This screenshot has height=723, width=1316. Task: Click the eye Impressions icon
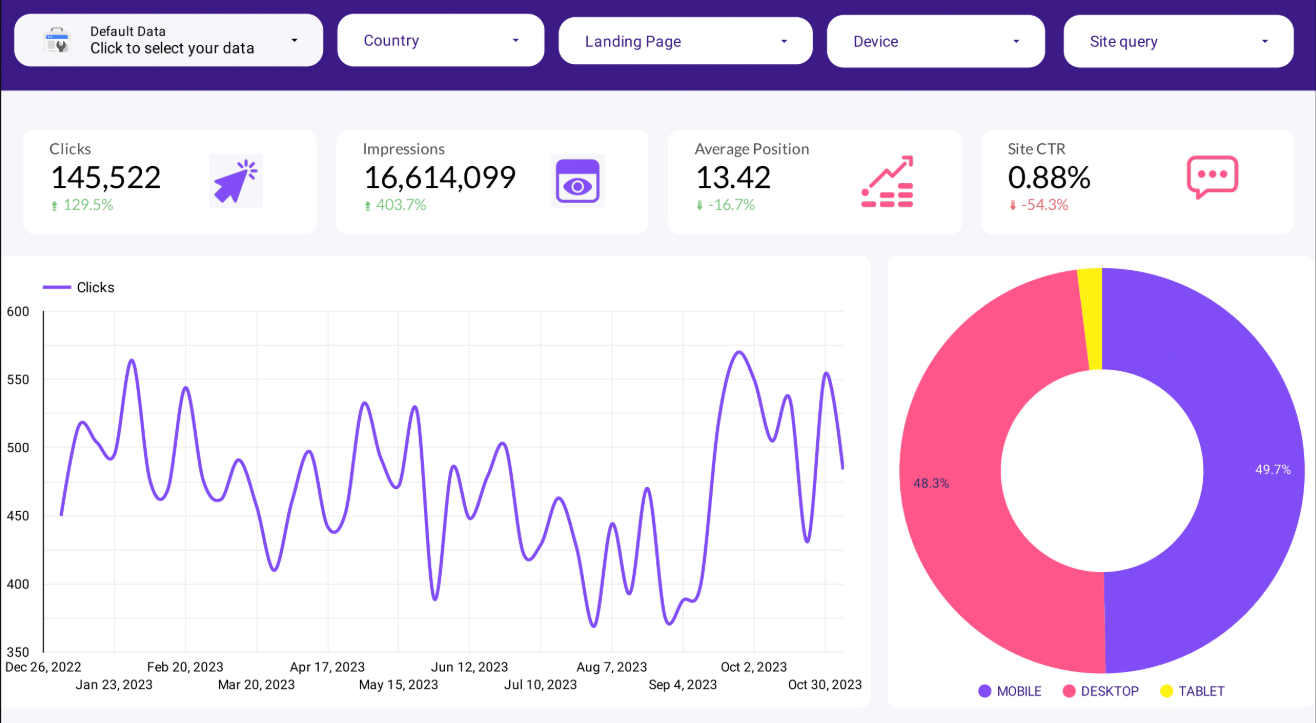(x=577, y=182)
